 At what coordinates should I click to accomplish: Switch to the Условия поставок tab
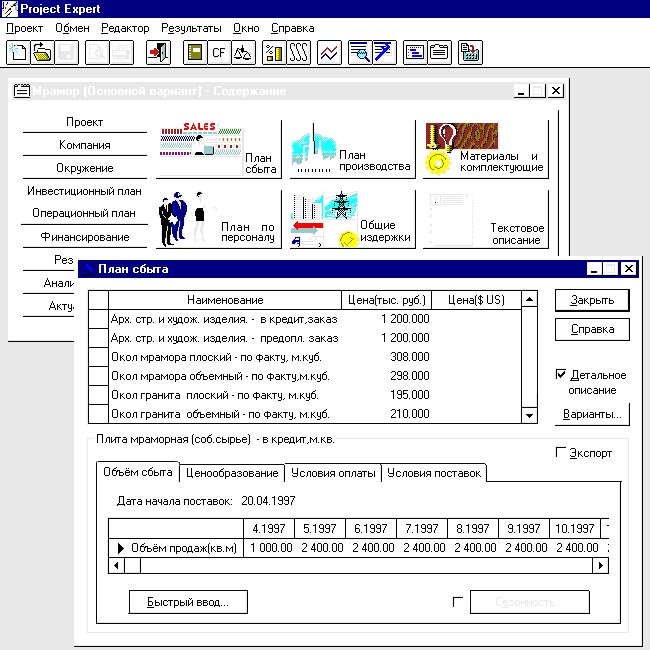[x=434, y=473]
